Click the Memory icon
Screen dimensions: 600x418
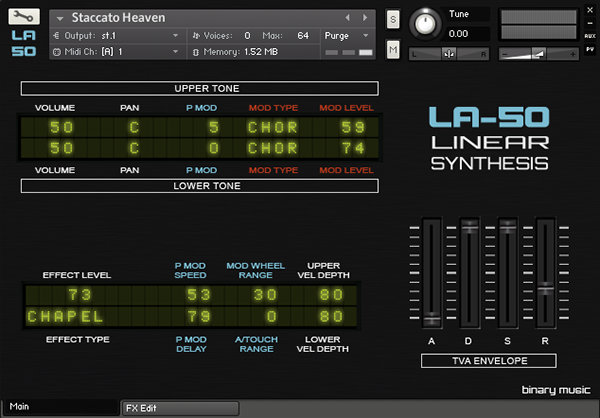[x=196, y=52]
